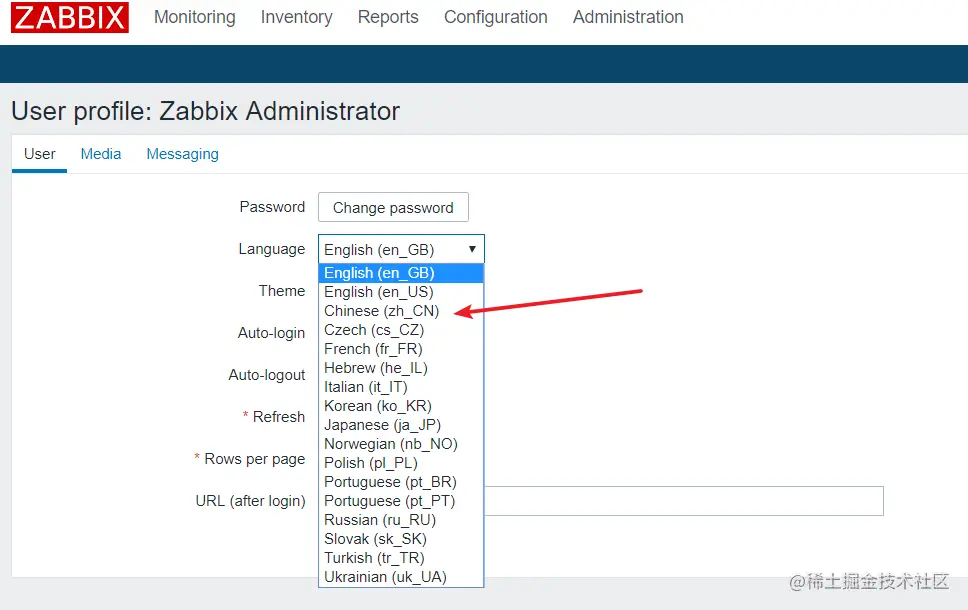
Task: Collapse the Language dropdown arrow
Action: pyautogui.click(x=472, y=249)
